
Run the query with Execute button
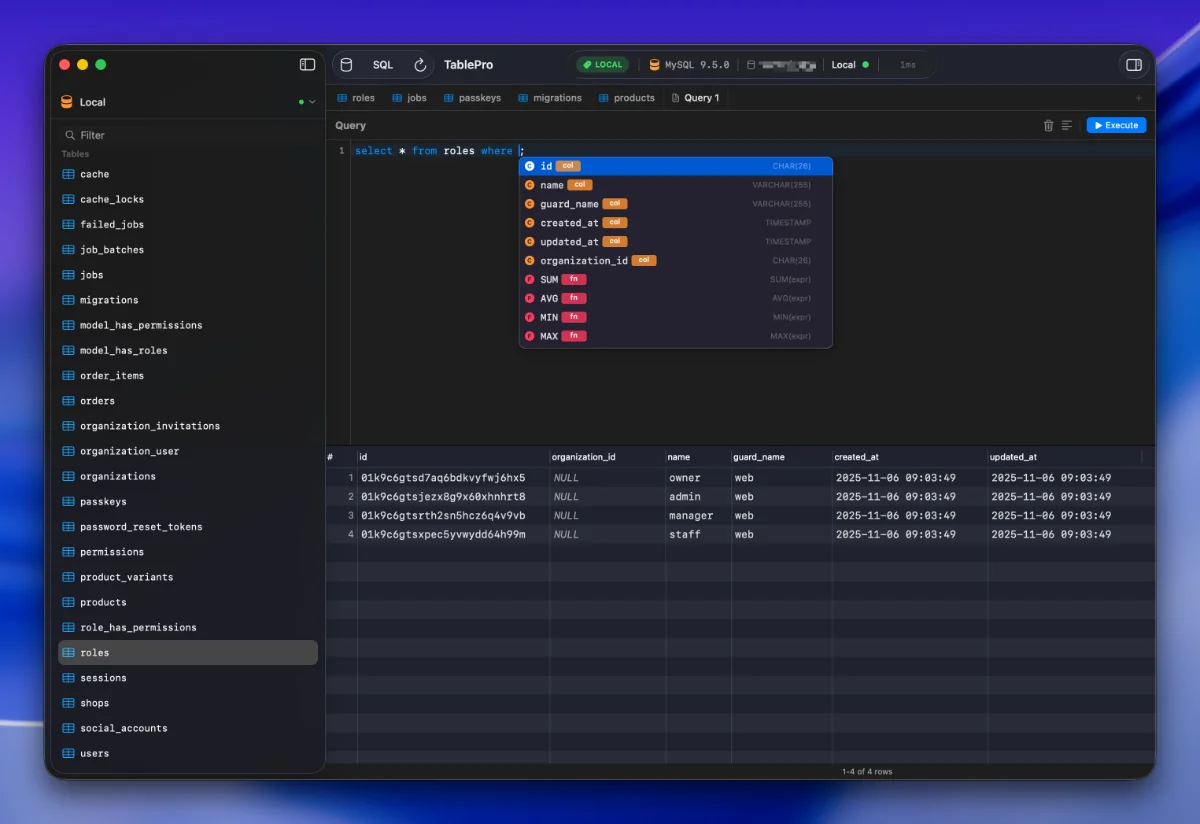[1116, 126]
